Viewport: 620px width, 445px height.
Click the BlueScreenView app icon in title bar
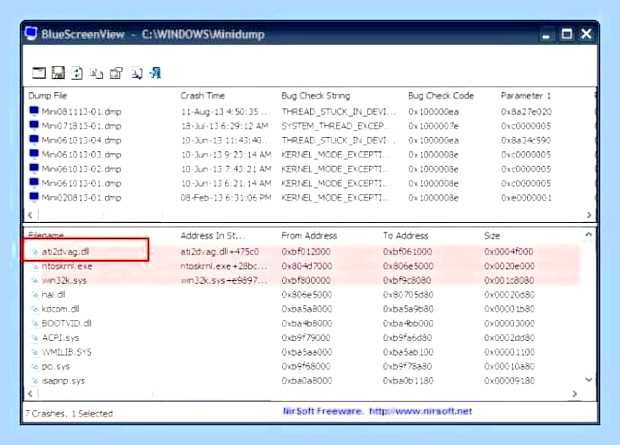click(x=30, y=34)
